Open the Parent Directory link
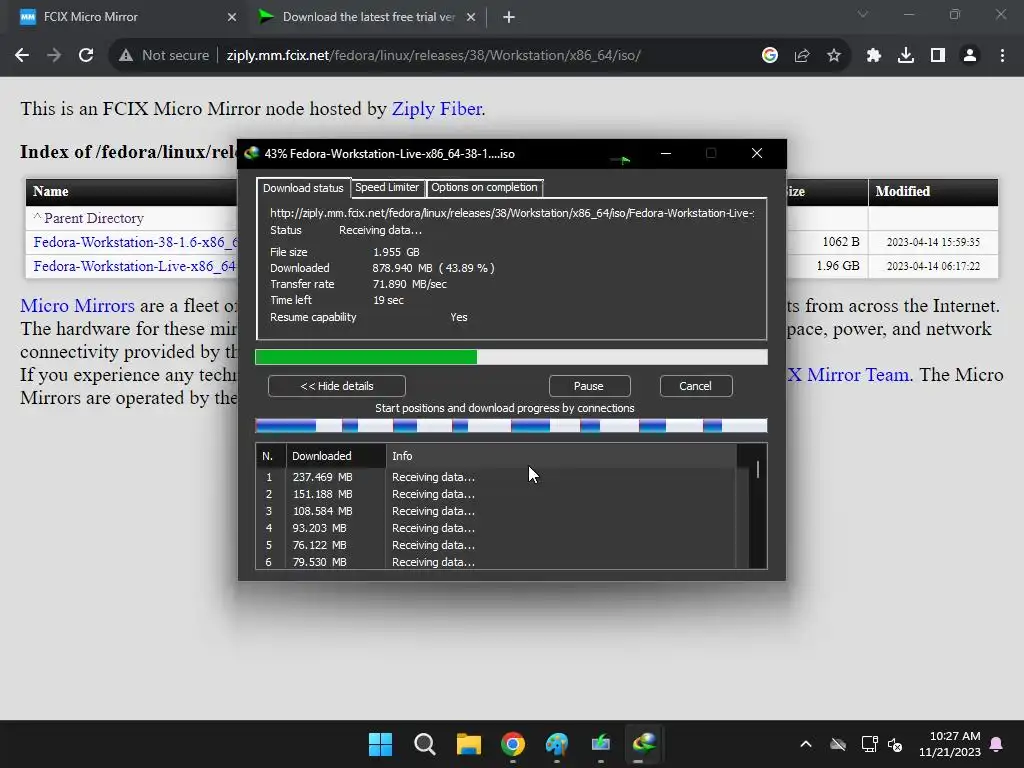Viewport: 1024px width, 768px height. (x=94, y=218)
